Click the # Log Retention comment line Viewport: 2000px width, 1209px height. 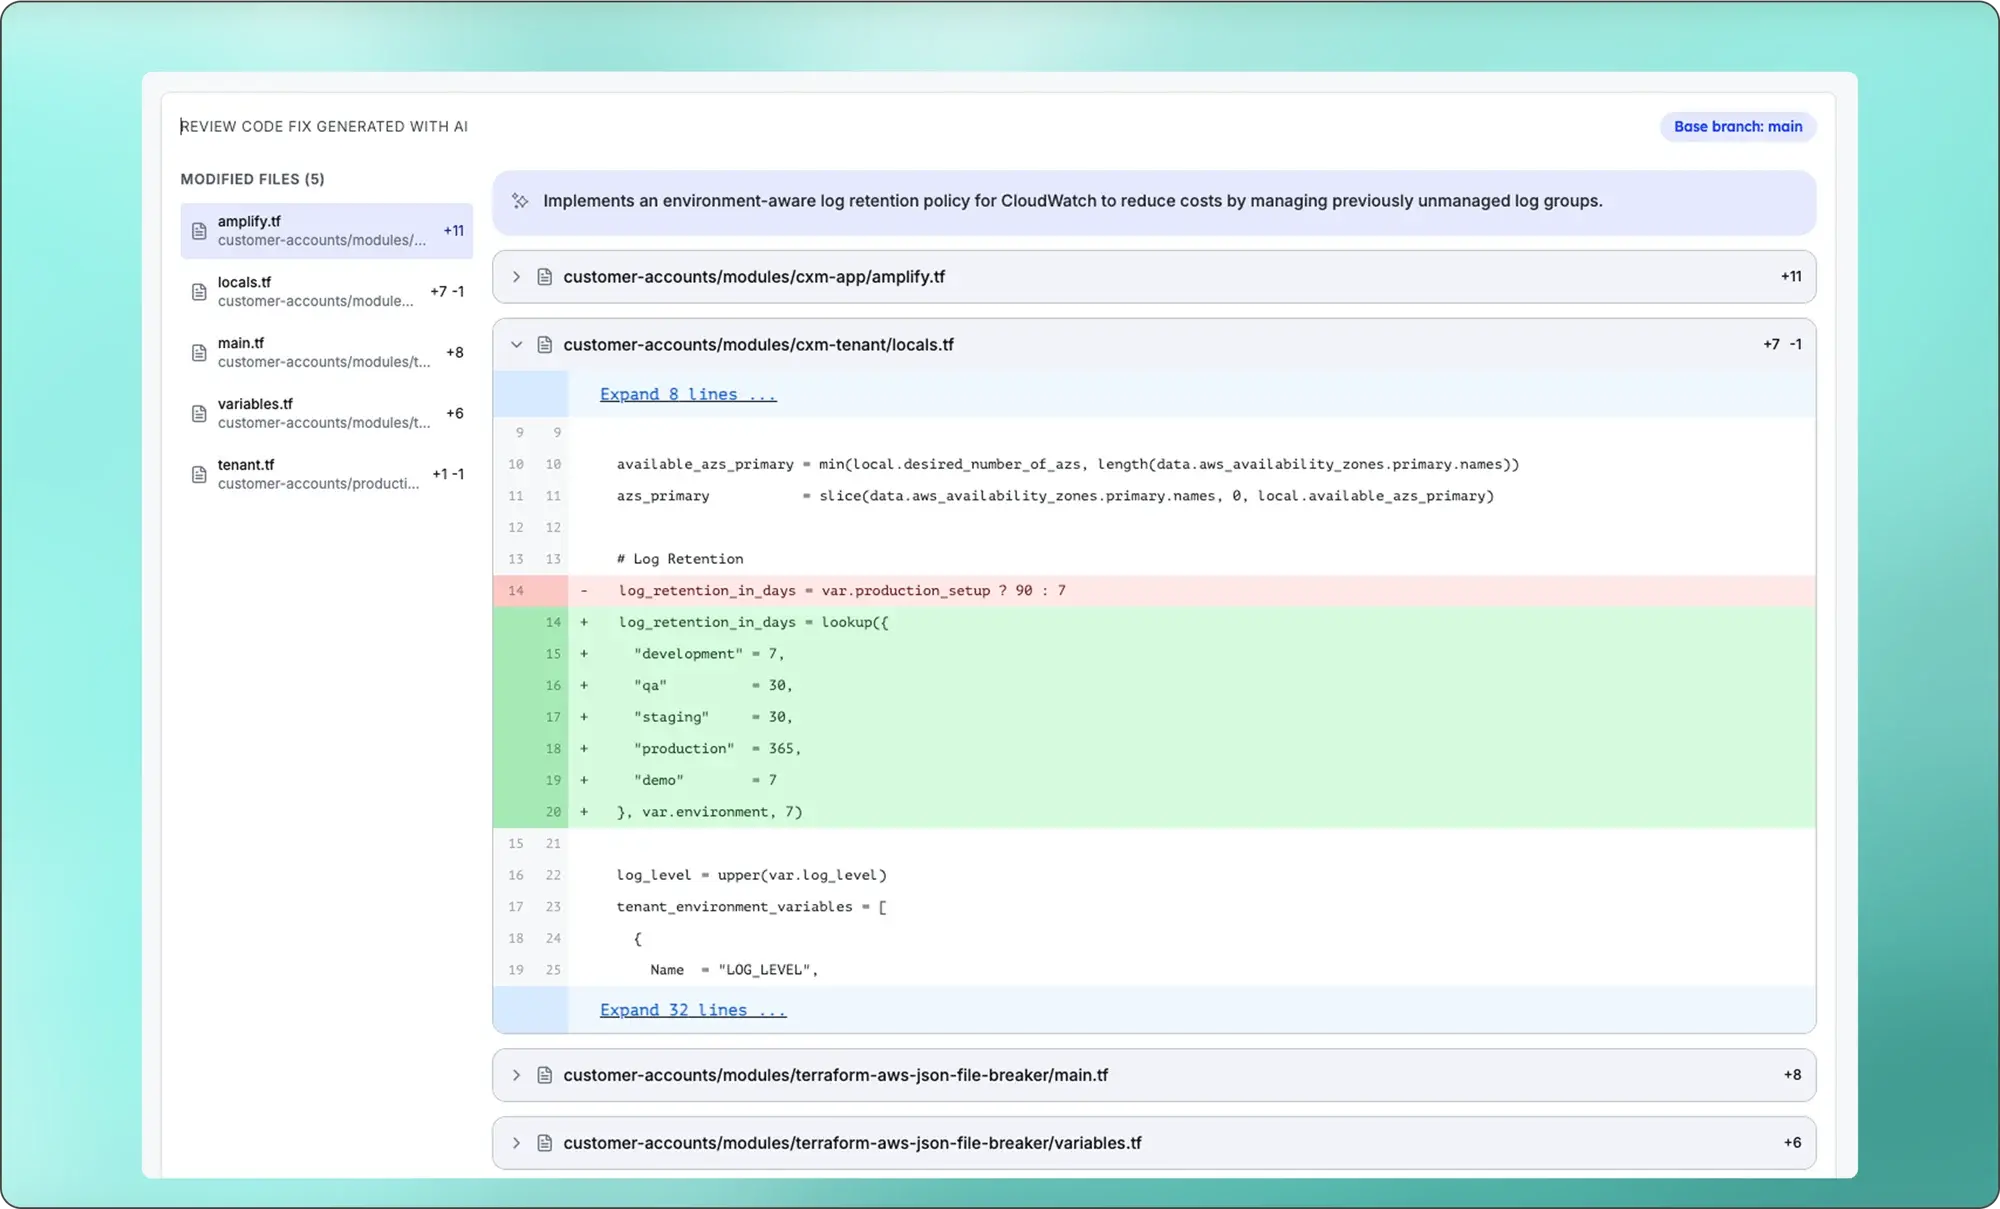[1154, 560]
